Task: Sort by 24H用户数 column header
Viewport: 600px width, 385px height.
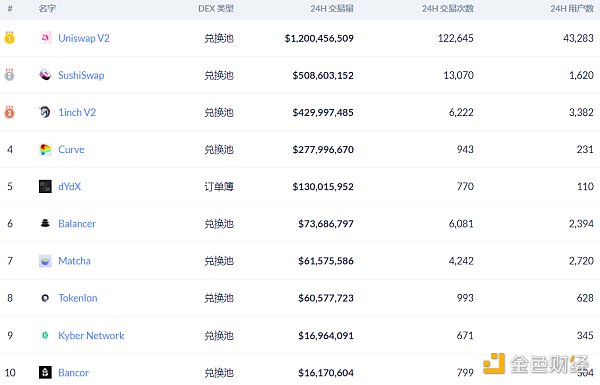Action: tap(572, 8)
